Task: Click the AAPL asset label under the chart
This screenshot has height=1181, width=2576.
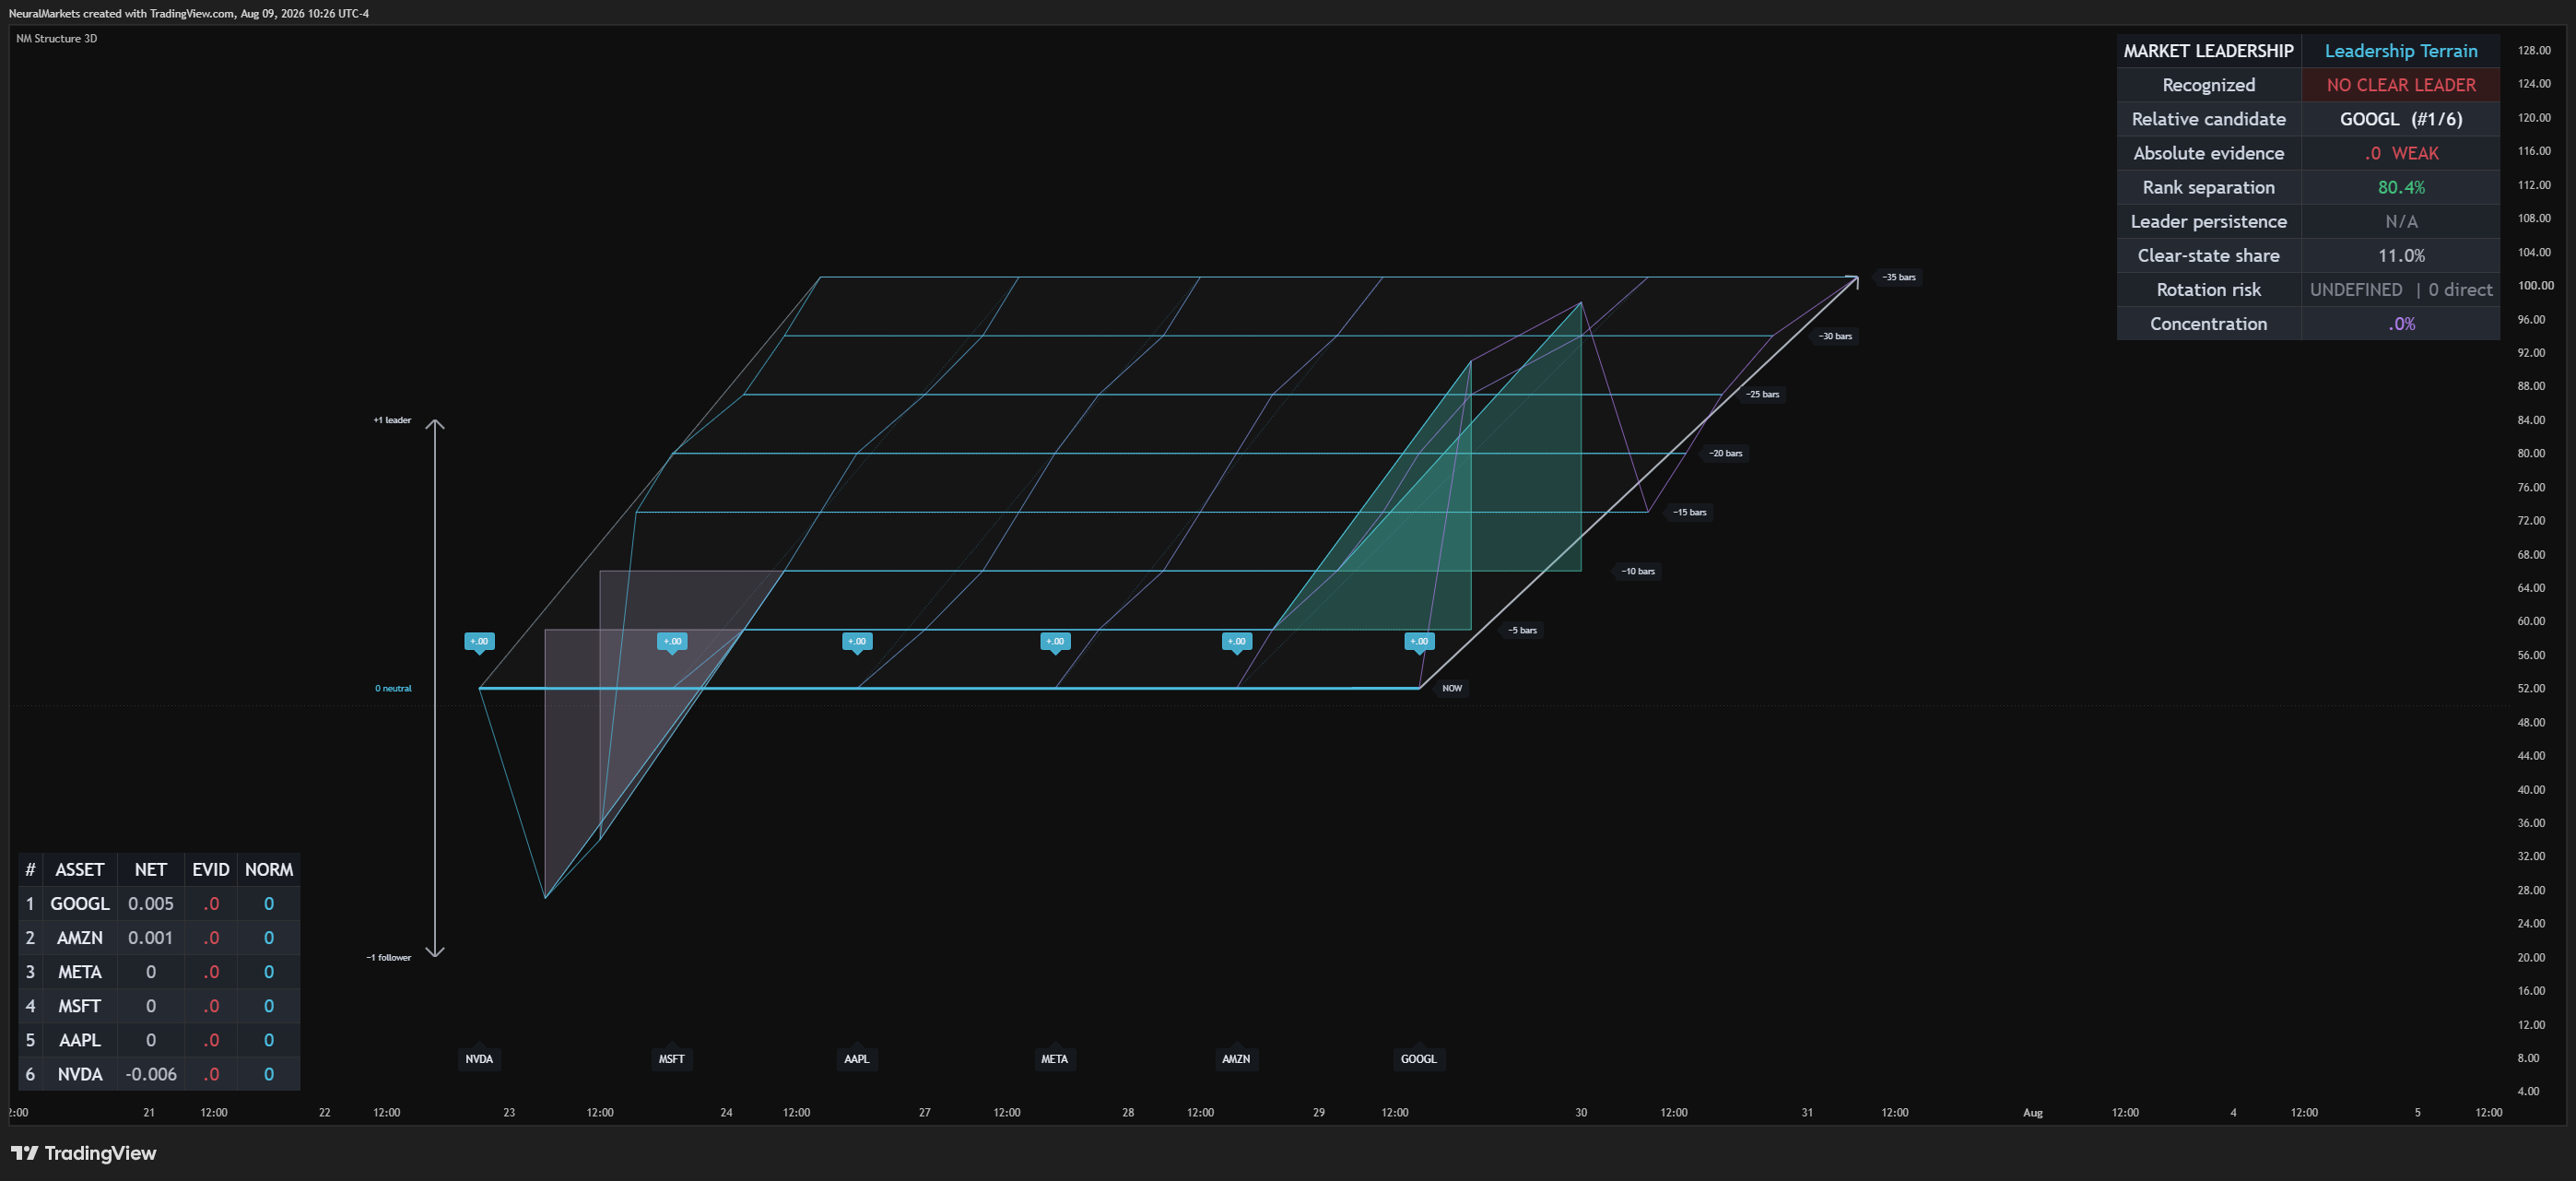Action: click(856, 1058)
